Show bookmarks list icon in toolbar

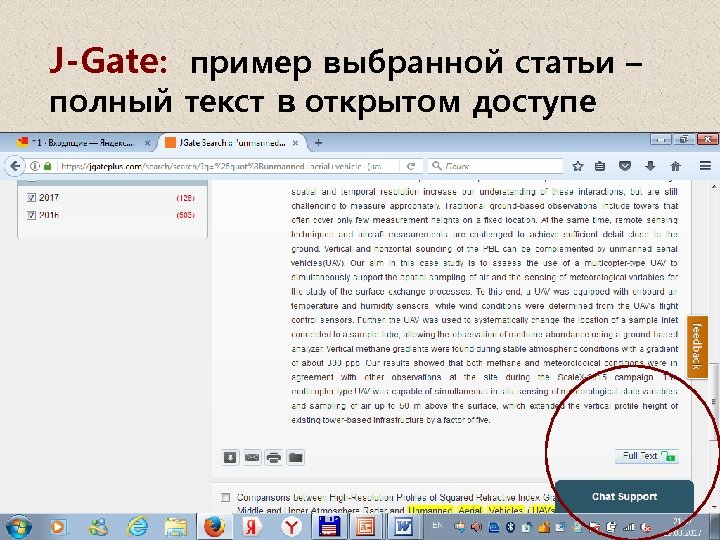(600, 166)
